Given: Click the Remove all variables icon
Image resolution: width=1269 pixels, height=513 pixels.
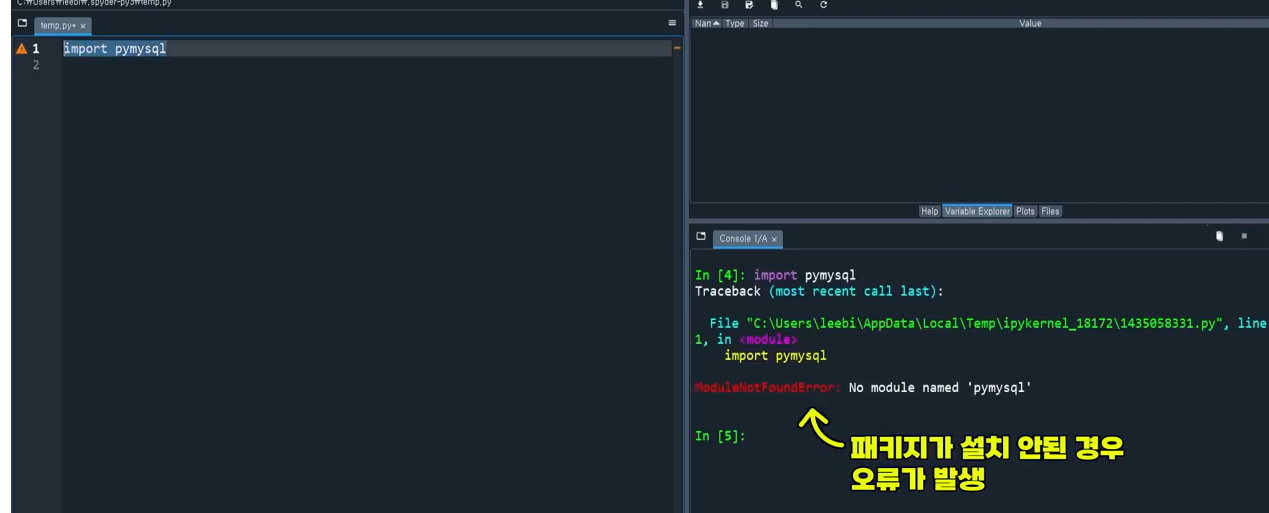Looking at the screenshot, I should click(x=774, y=5).
